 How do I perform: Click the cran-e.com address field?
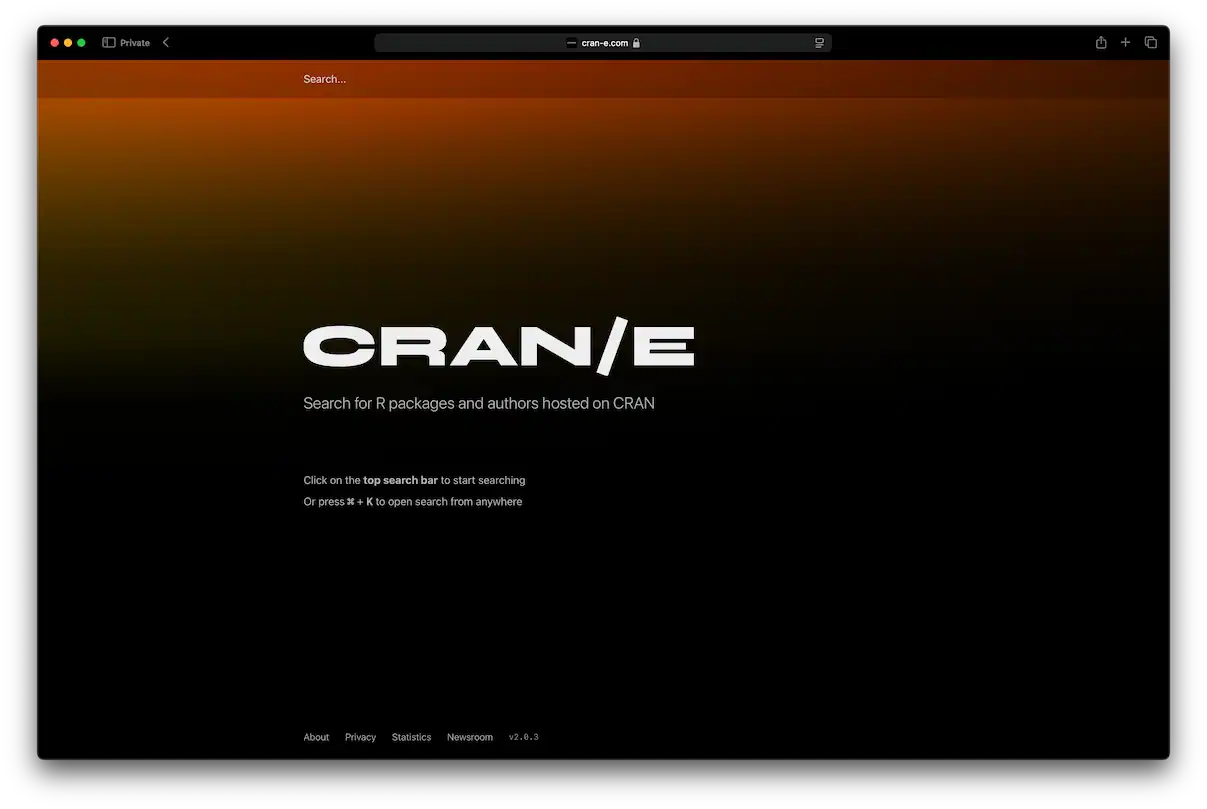point(604,43)
